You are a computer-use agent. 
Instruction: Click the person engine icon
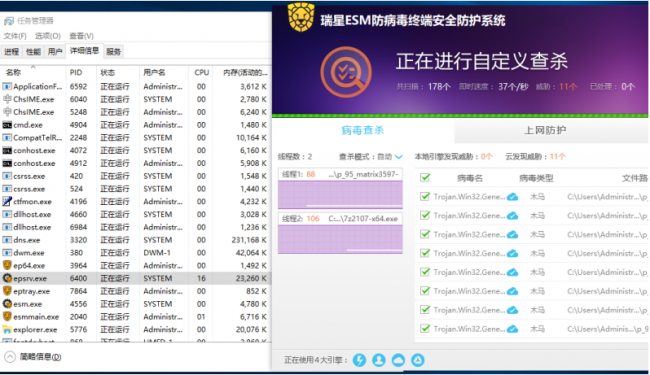click(x=379, y=360)
